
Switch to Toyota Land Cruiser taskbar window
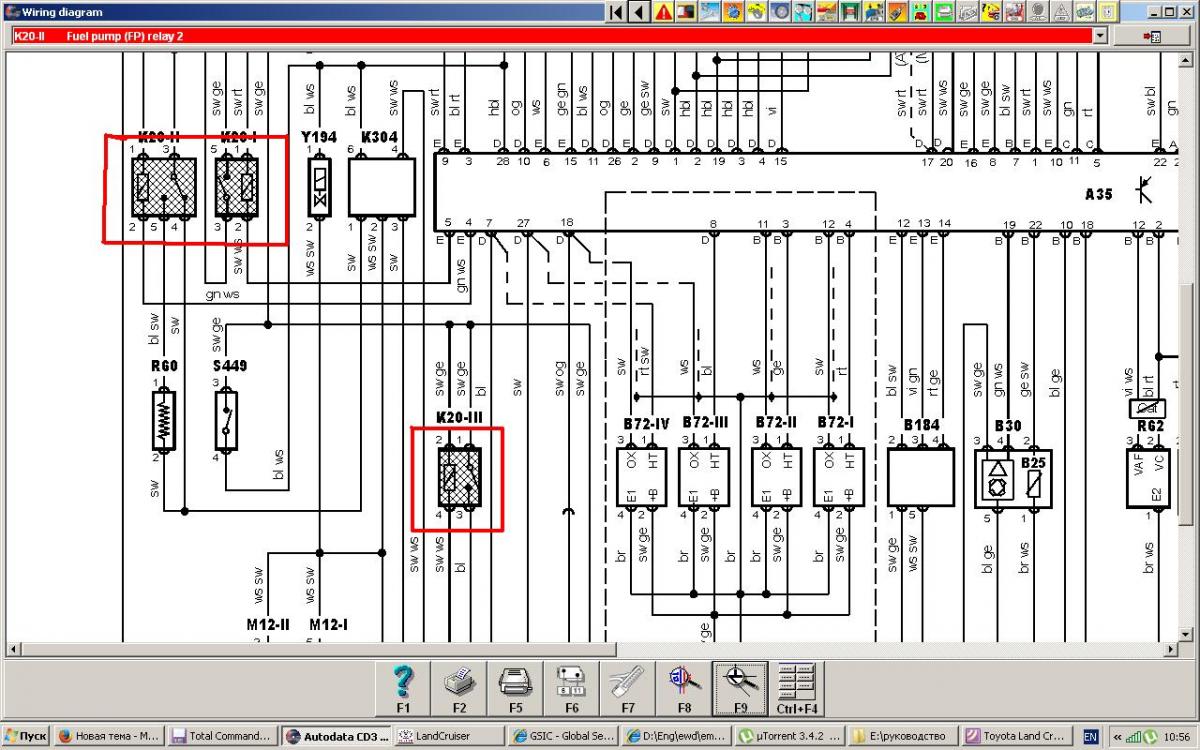coord(1017,736)
